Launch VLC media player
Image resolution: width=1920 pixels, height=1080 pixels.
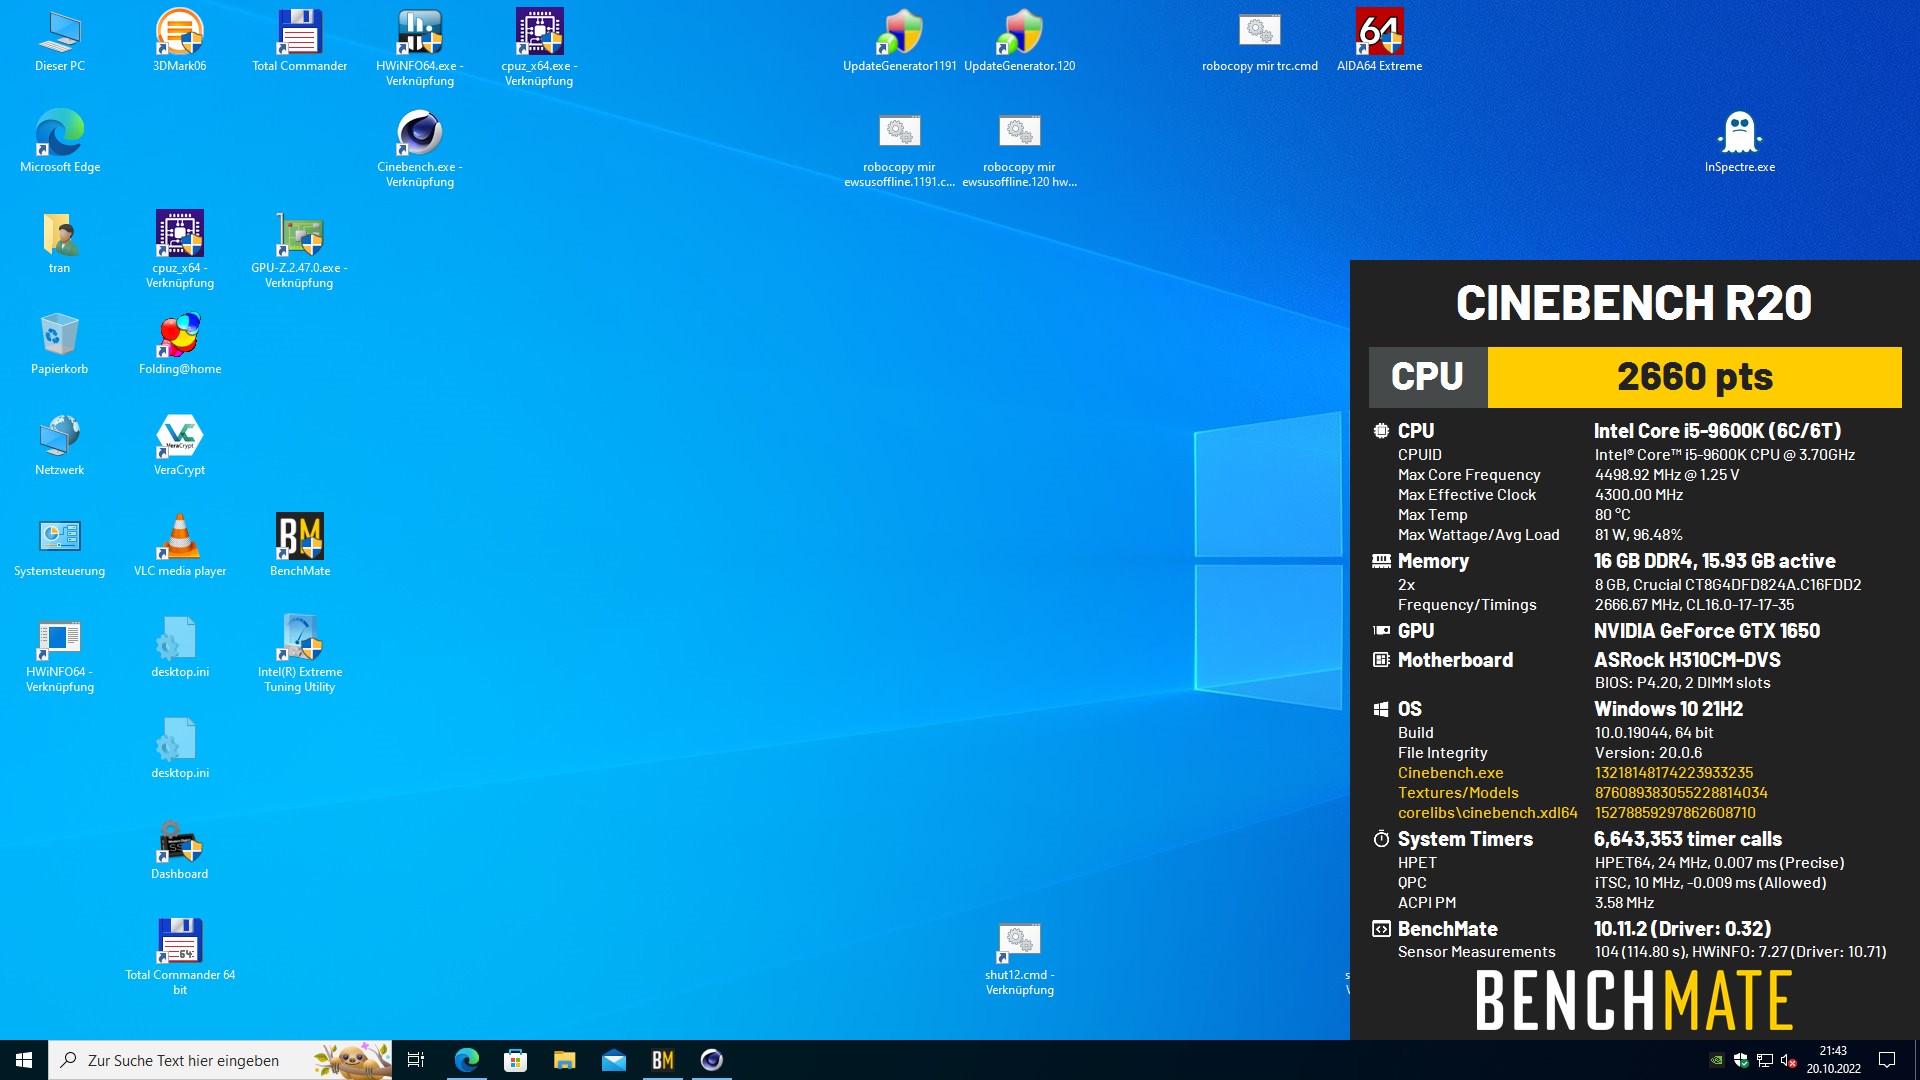tap(180, 546)
